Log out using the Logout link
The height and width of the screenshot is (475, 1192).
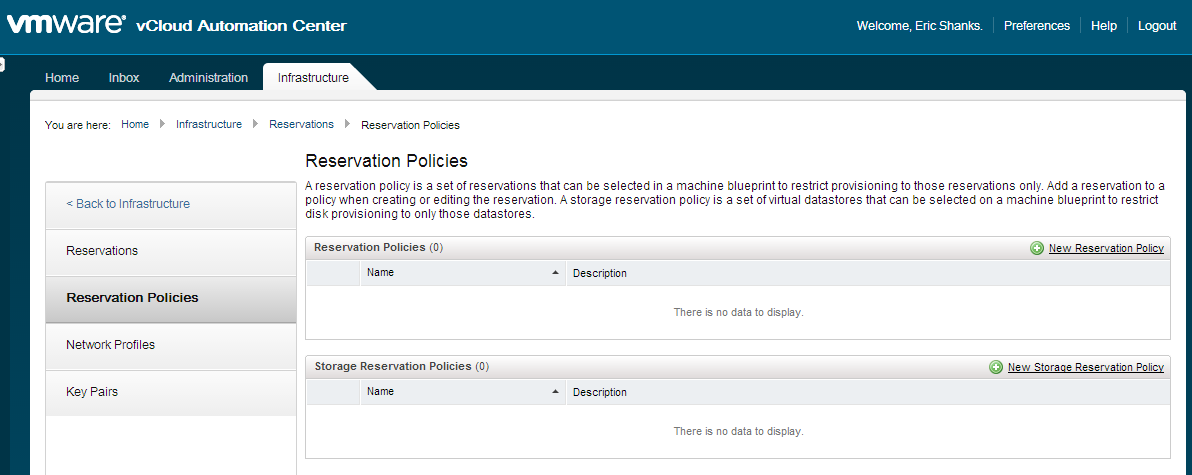point(1157,26)
